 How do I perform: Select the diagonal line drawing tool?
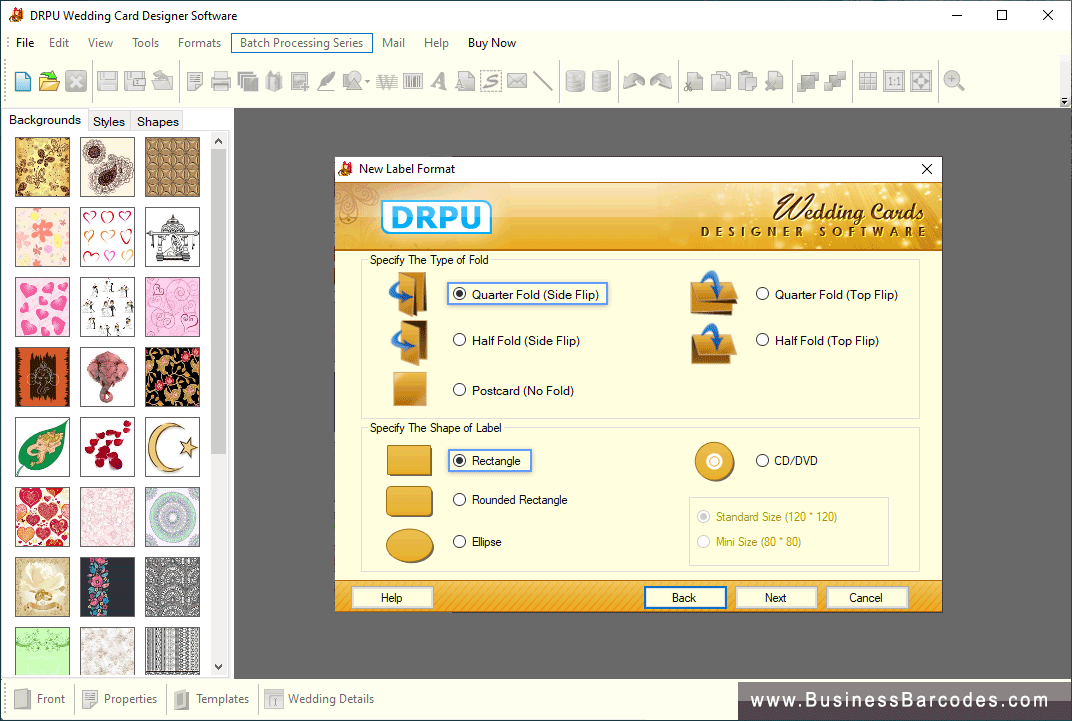[543, 81]
